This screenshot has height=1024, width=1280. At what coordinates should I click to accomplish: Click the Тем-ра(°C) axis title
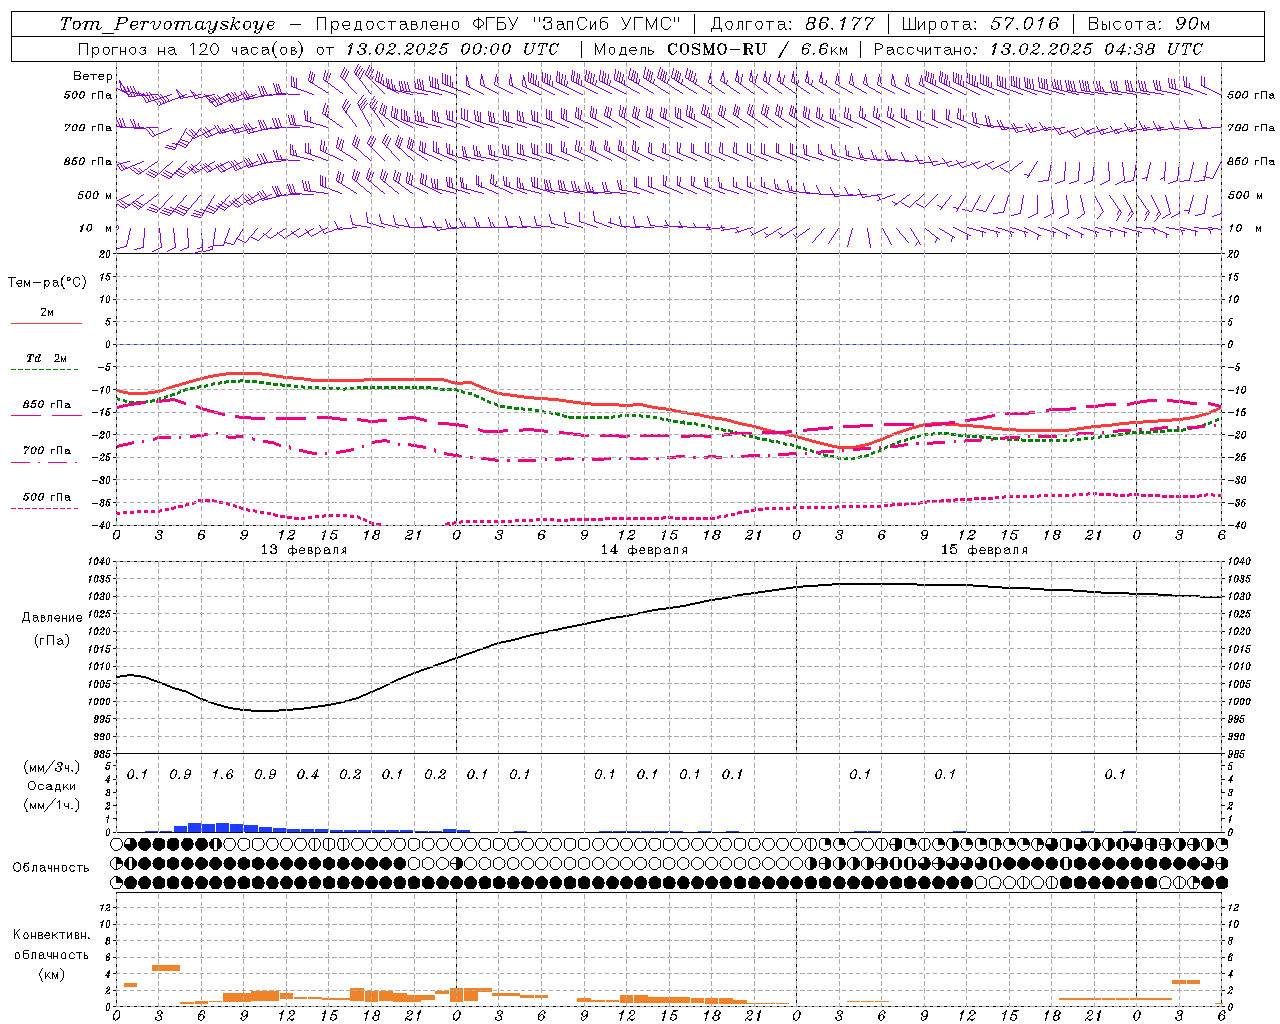pos(47,283)
